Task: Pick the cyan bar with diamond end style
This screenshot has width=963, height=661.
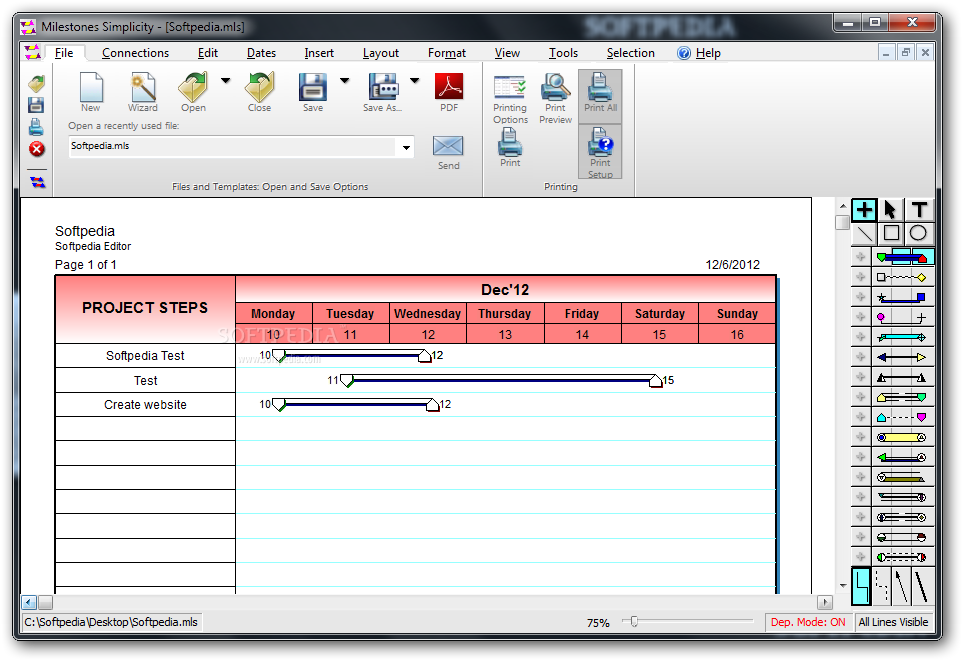Action: coord(902,337)
